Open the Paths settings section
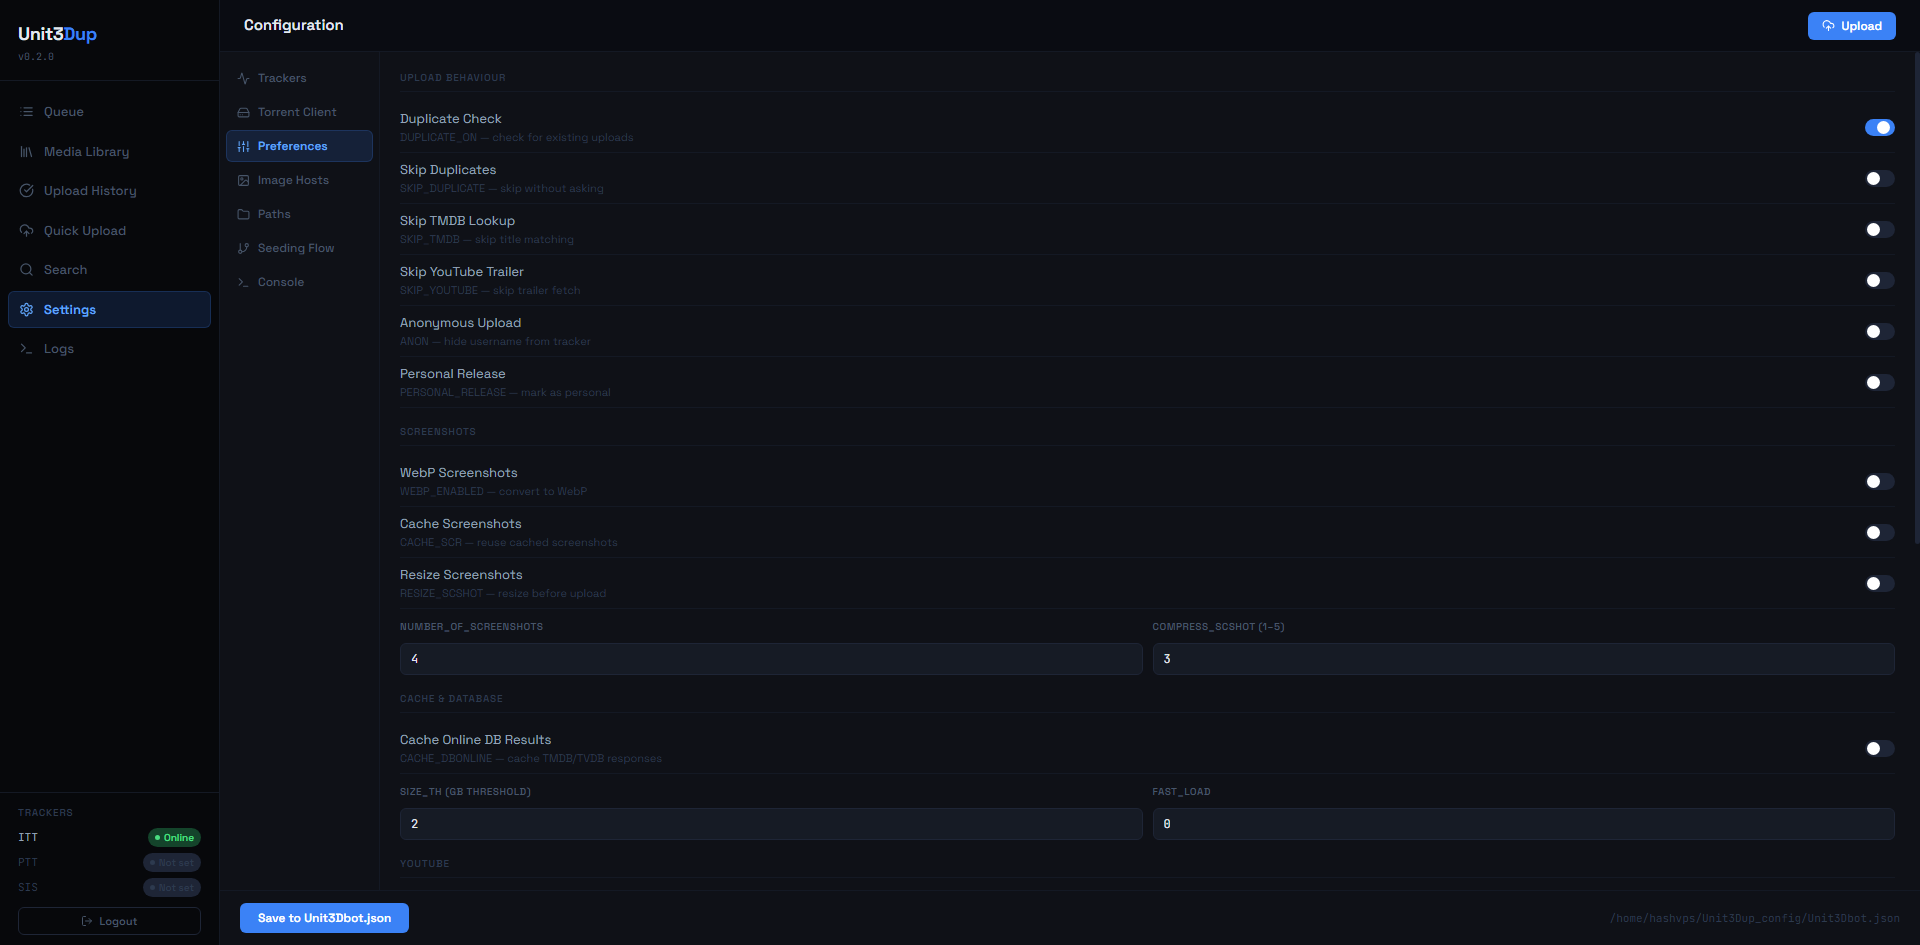This screenshot has height=945, width=1920. (x=274, y=213)
